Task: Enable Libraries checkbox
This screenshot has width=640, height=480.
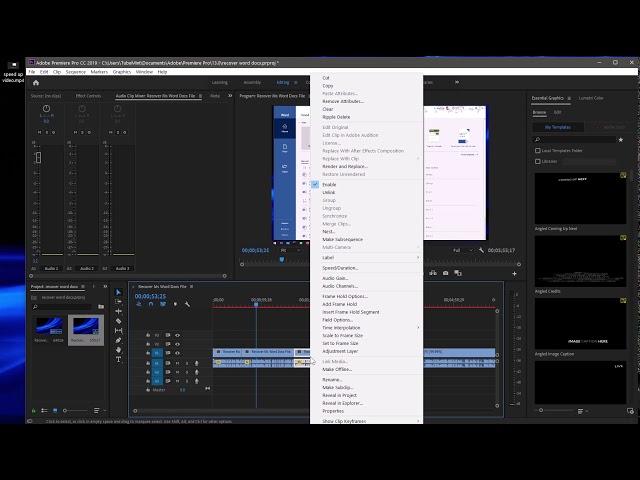Action: 538,161
